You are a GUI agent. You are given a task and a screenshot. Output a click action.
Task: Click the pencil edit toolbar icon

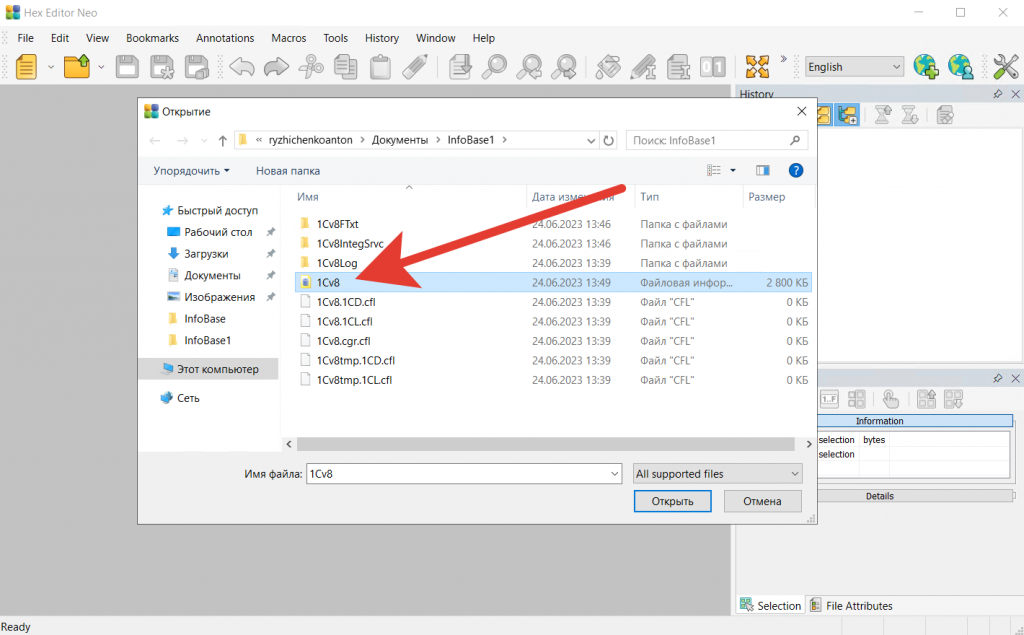(x=415, y=67)
